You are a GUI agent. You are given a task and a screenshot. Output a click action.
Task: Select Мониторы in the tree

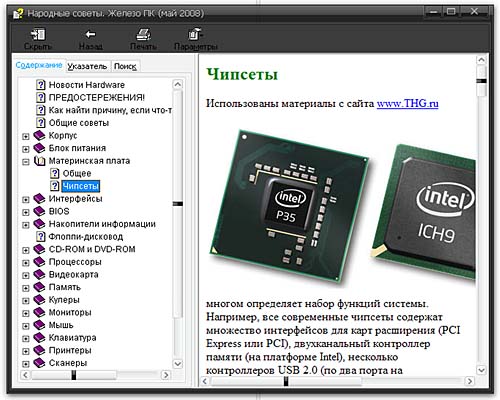click(x=70, y=313)
